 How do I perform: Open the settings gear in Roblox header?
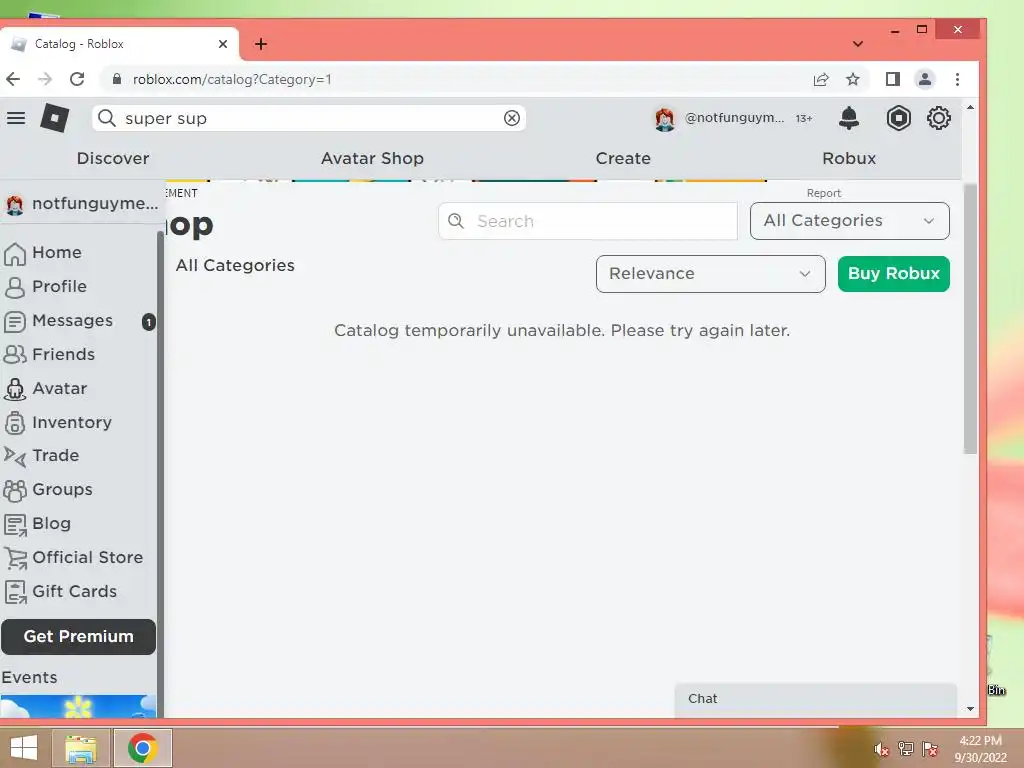[938, 118]
